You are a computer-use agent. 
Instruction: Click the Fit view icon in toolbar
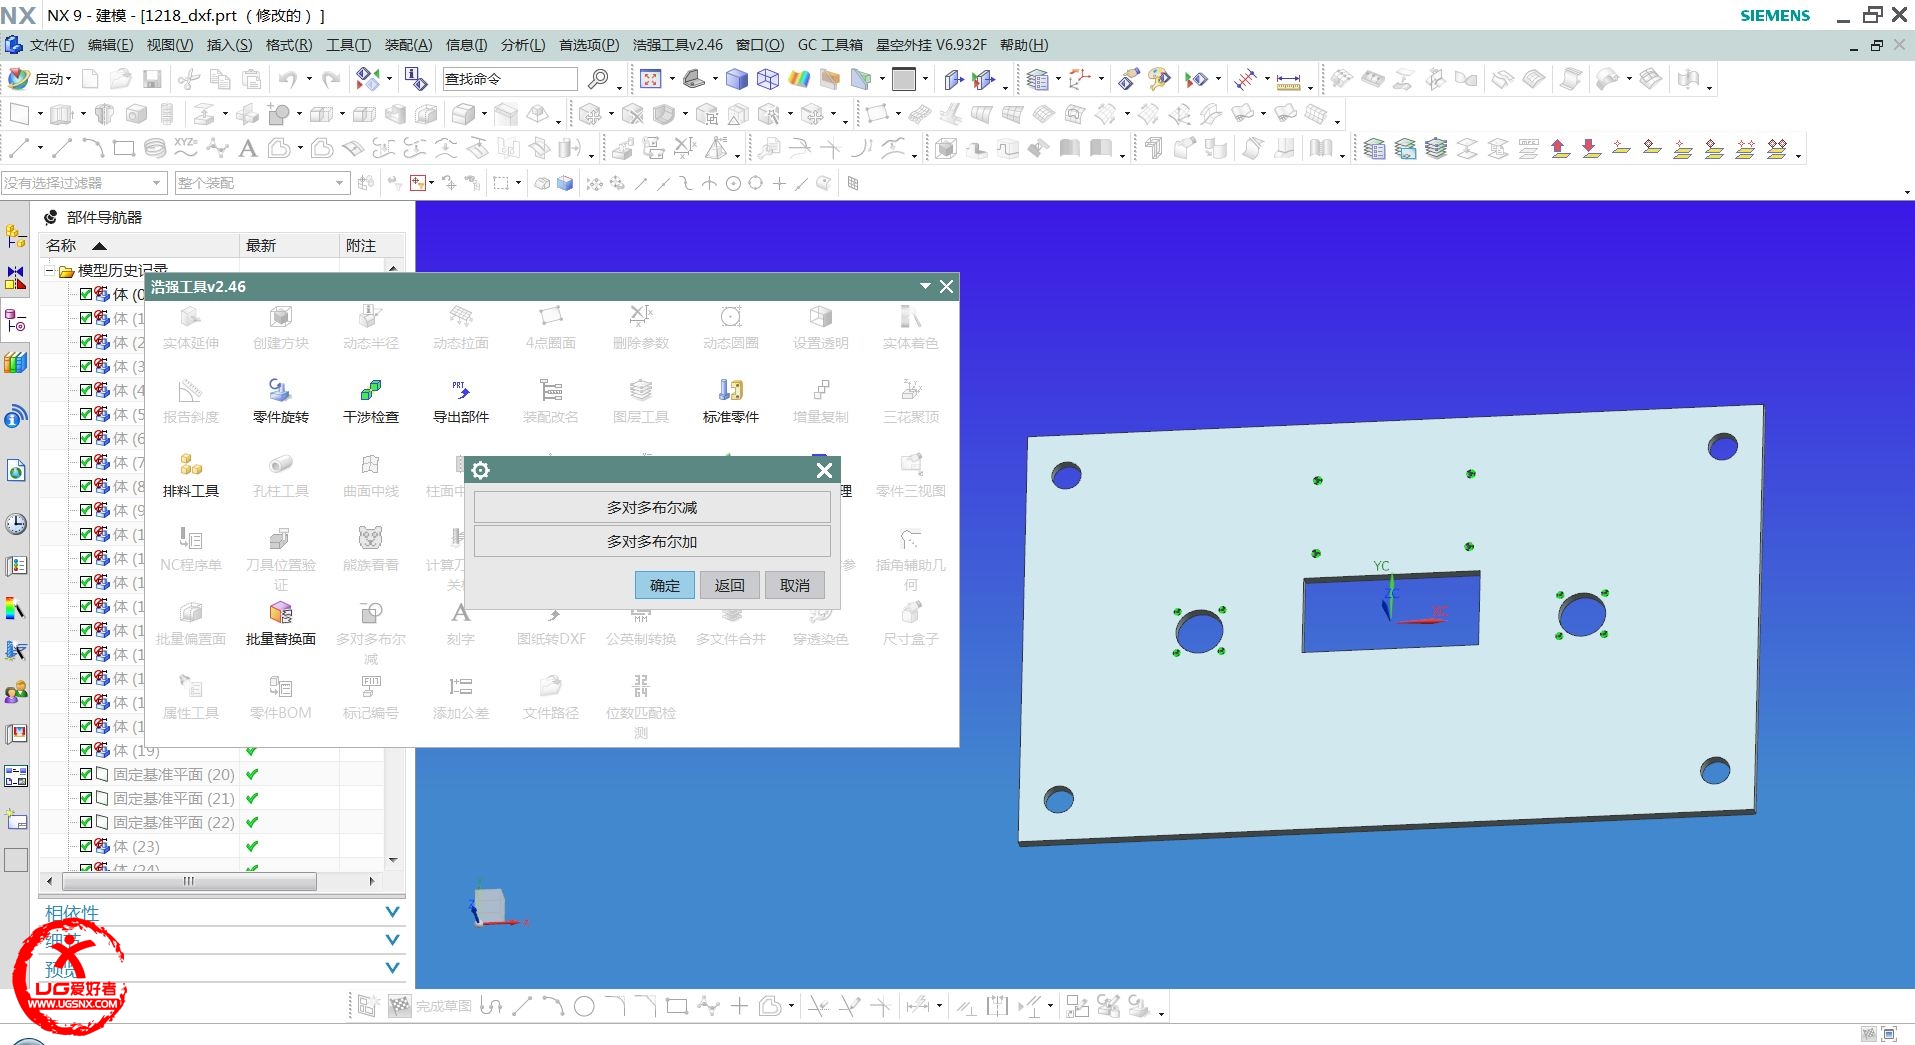click(x=651, y=79)
